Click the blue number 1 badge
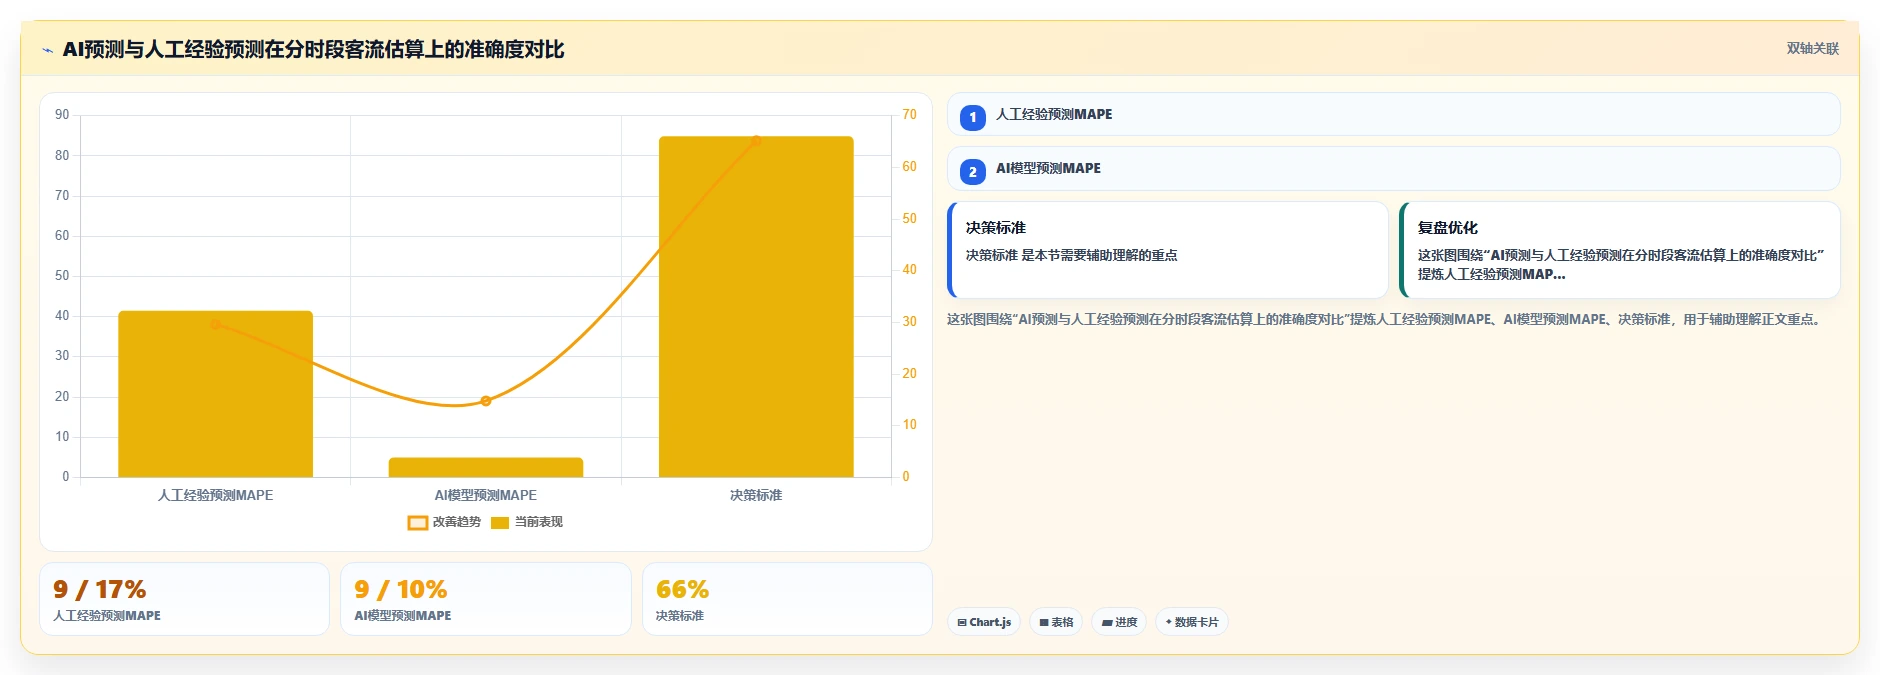Screen dimensions: 1880x675 click(x=972, y=117)
